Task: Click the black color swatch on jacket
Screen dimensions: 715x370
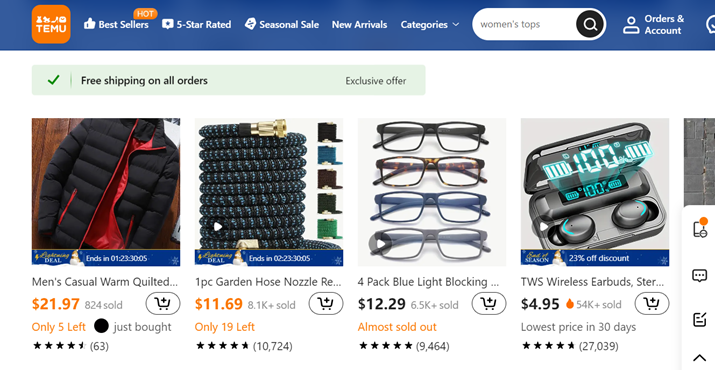Action: click(x=101, y=326)
